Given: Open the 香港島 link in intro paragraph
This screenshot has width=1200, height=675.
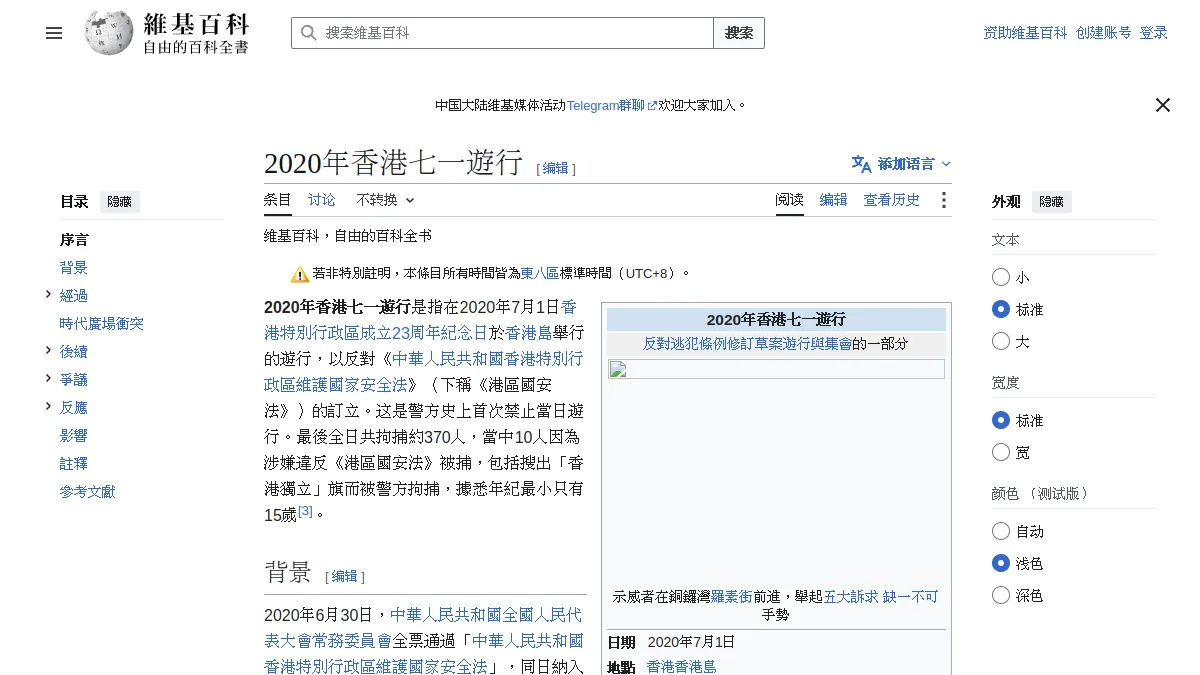Looking at the screenshot, I should (528, 333).
